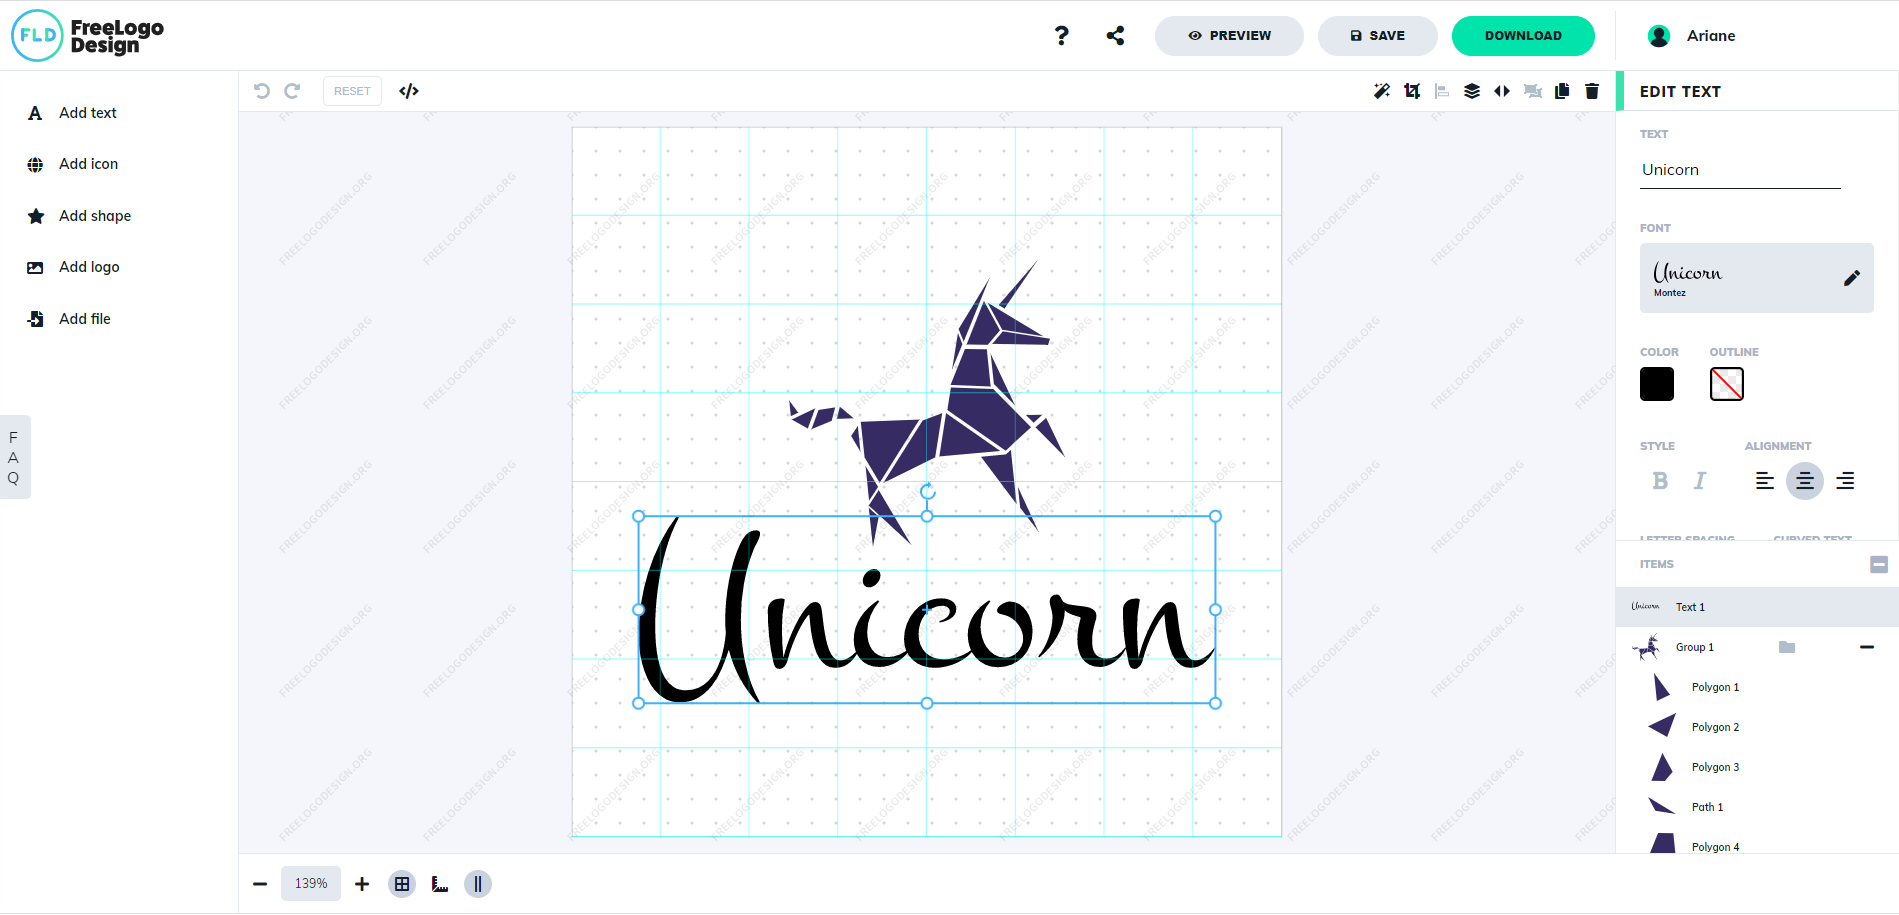Viewport: 1899px width, 915px height.
Task: Click the DOWNLOAD button
Action: point(1523,35)
